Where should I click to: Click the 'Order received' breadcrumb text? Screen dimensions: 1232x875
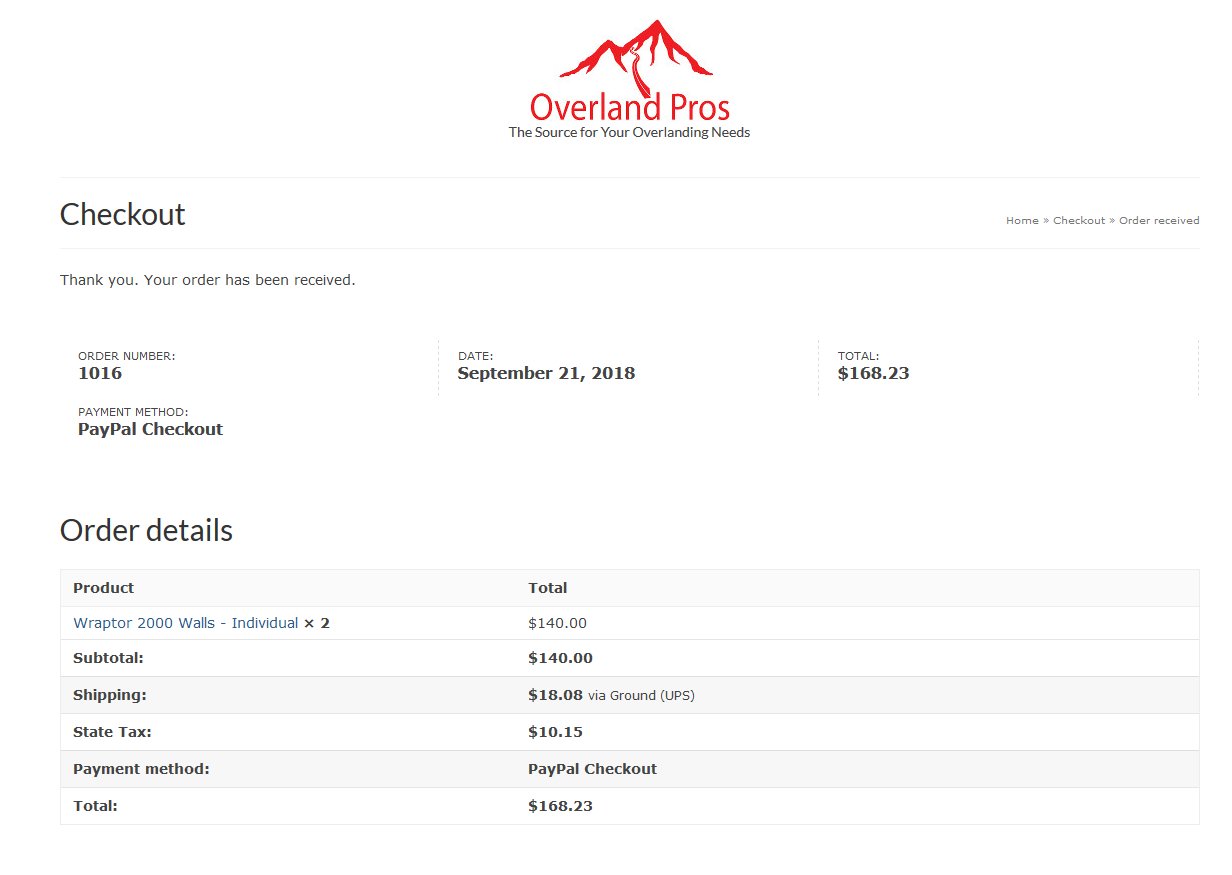(x=1159, y=221)
